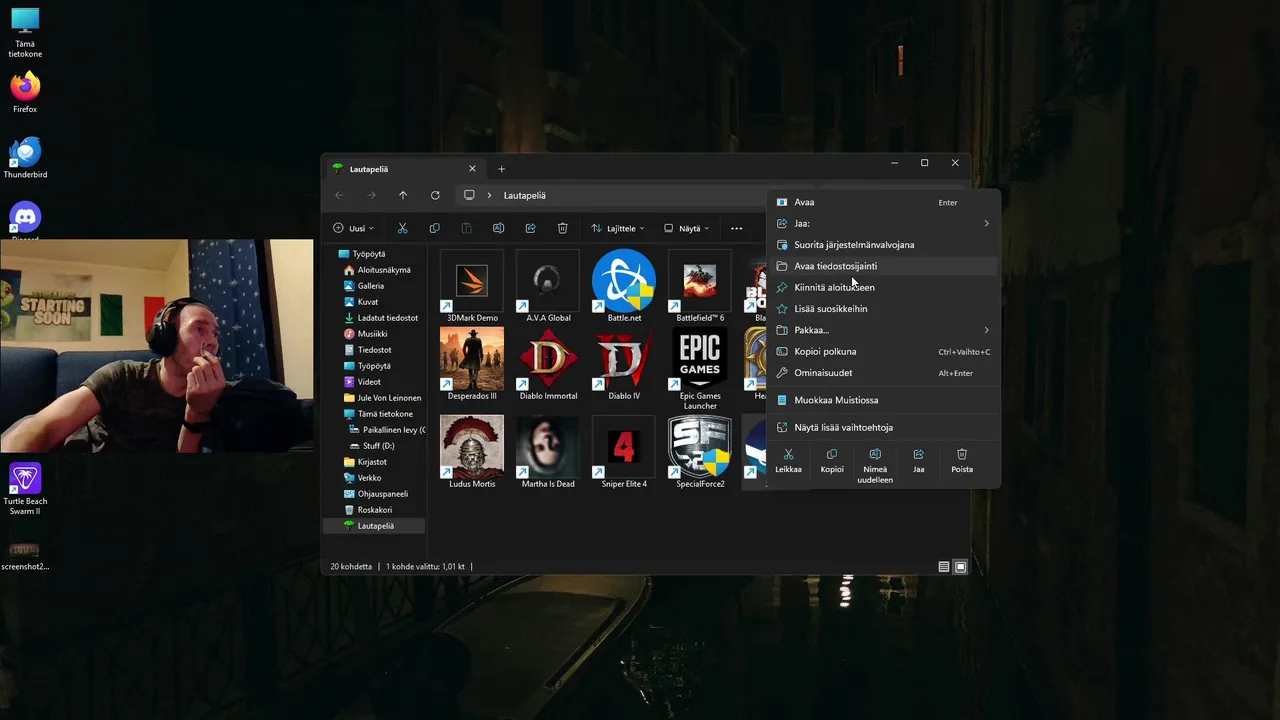Open Thunderbird desktop shortcut
Viewport: 1280px width, 720px height.
pos(25,158)
